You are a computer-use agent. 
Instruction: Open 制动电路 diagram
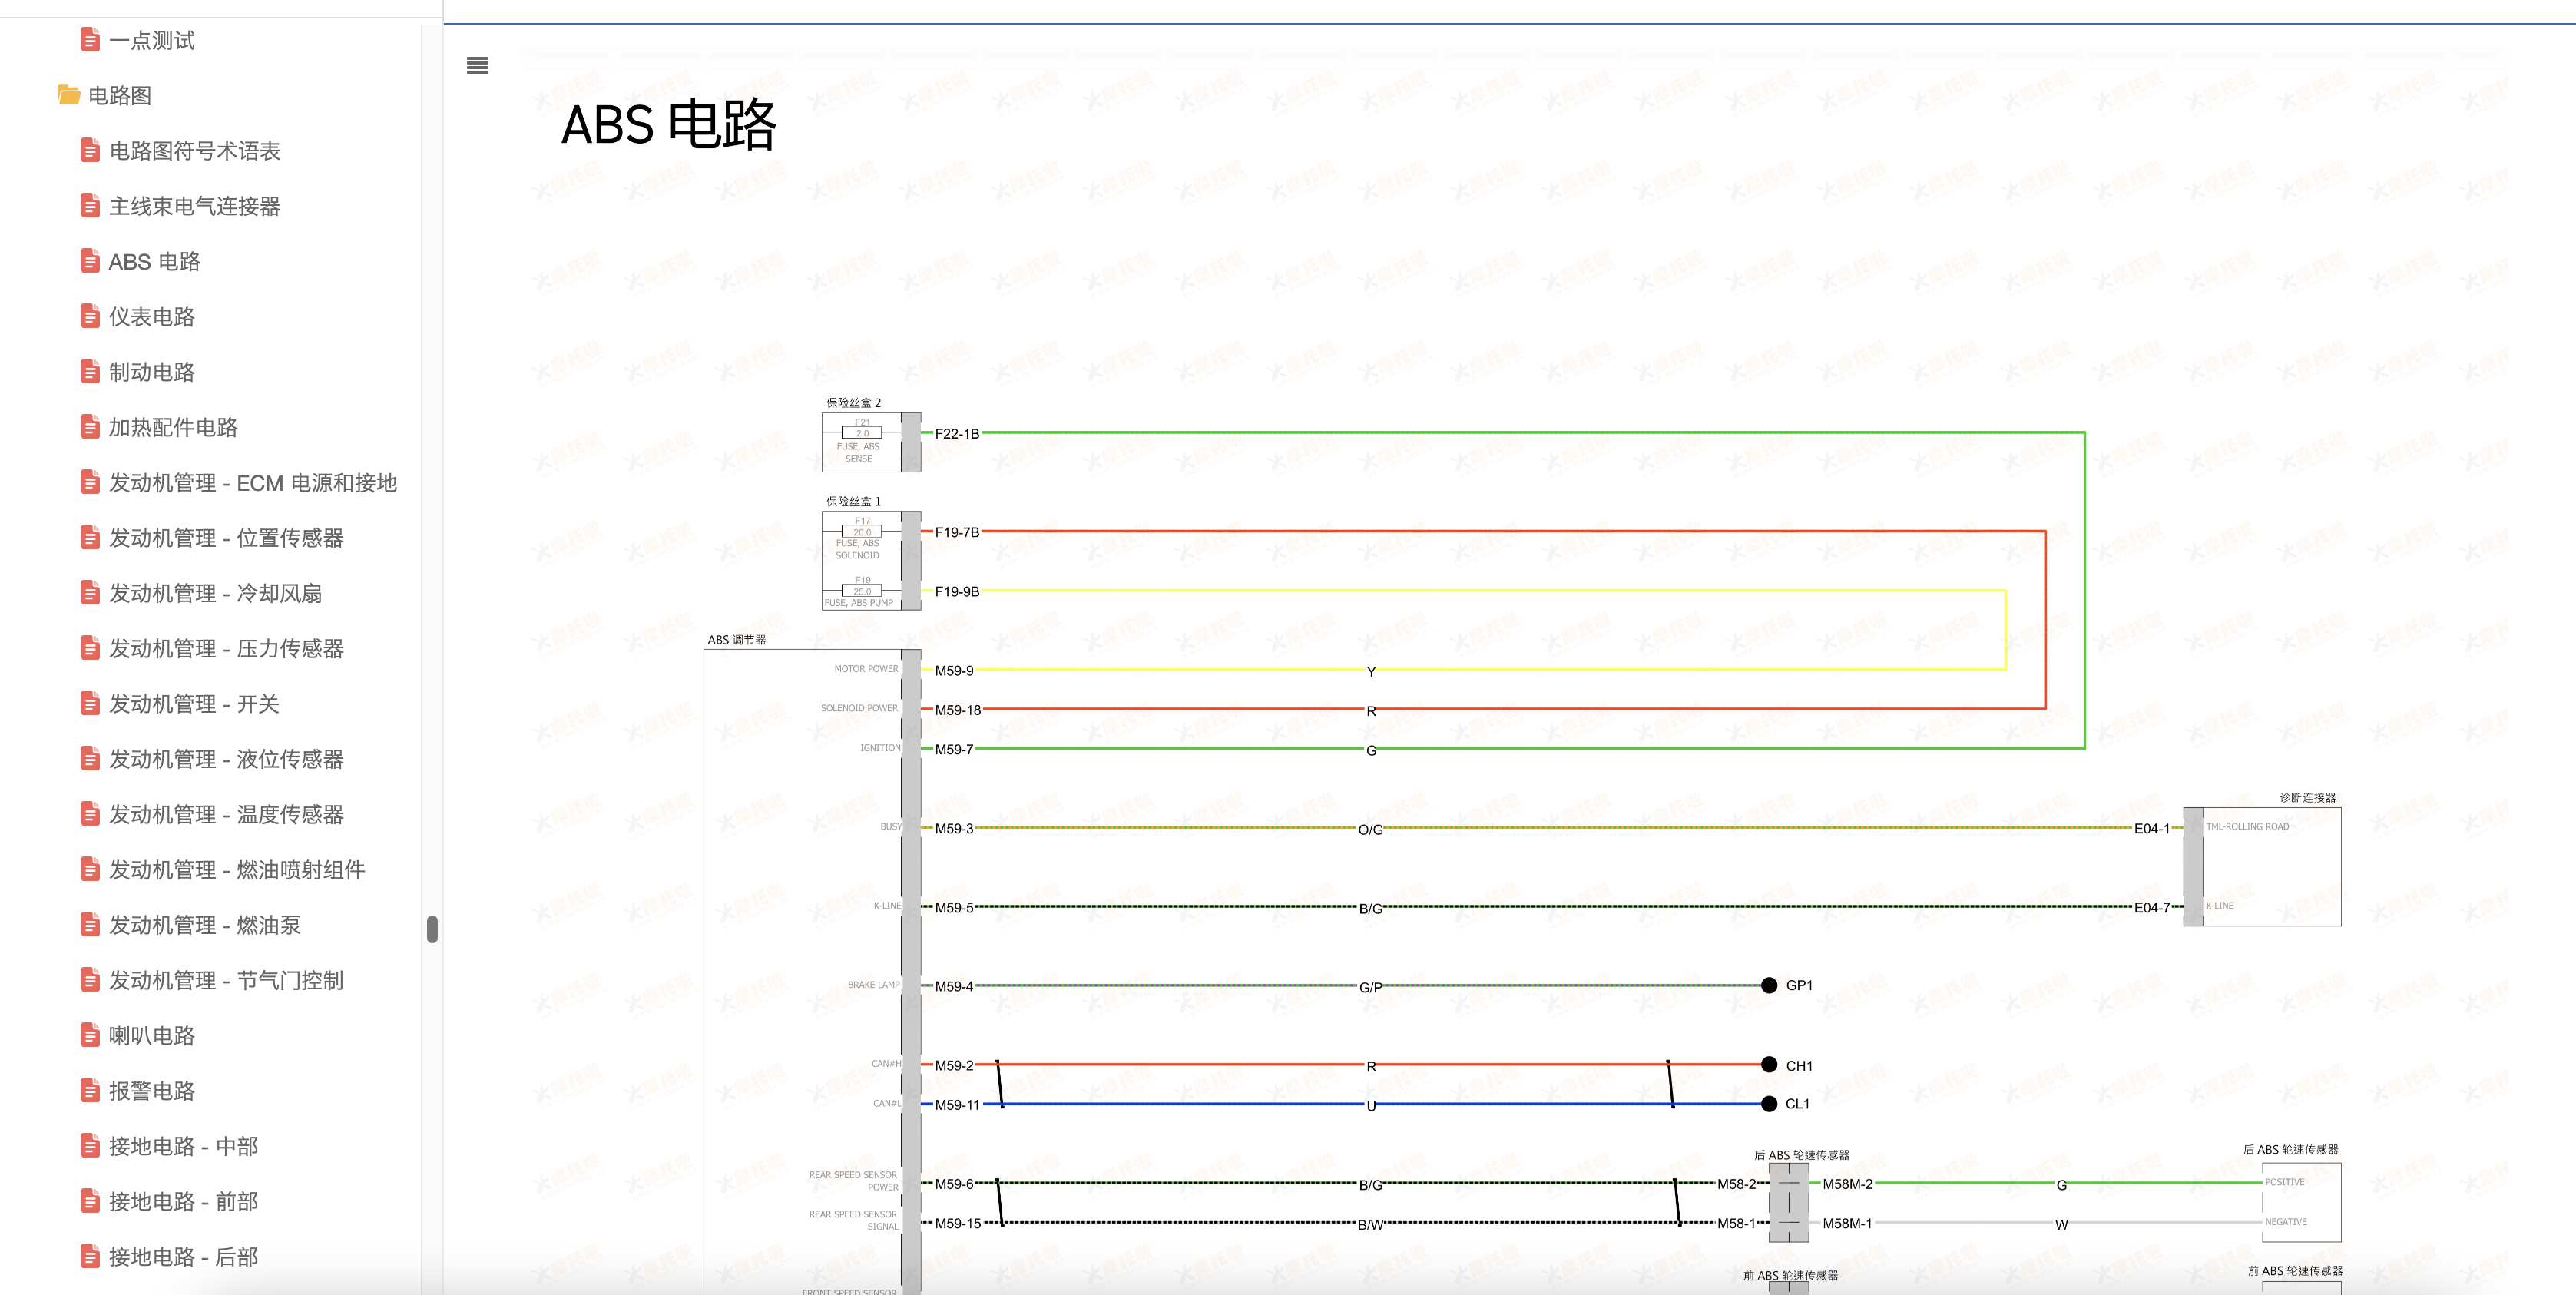[x=152, y=372]
